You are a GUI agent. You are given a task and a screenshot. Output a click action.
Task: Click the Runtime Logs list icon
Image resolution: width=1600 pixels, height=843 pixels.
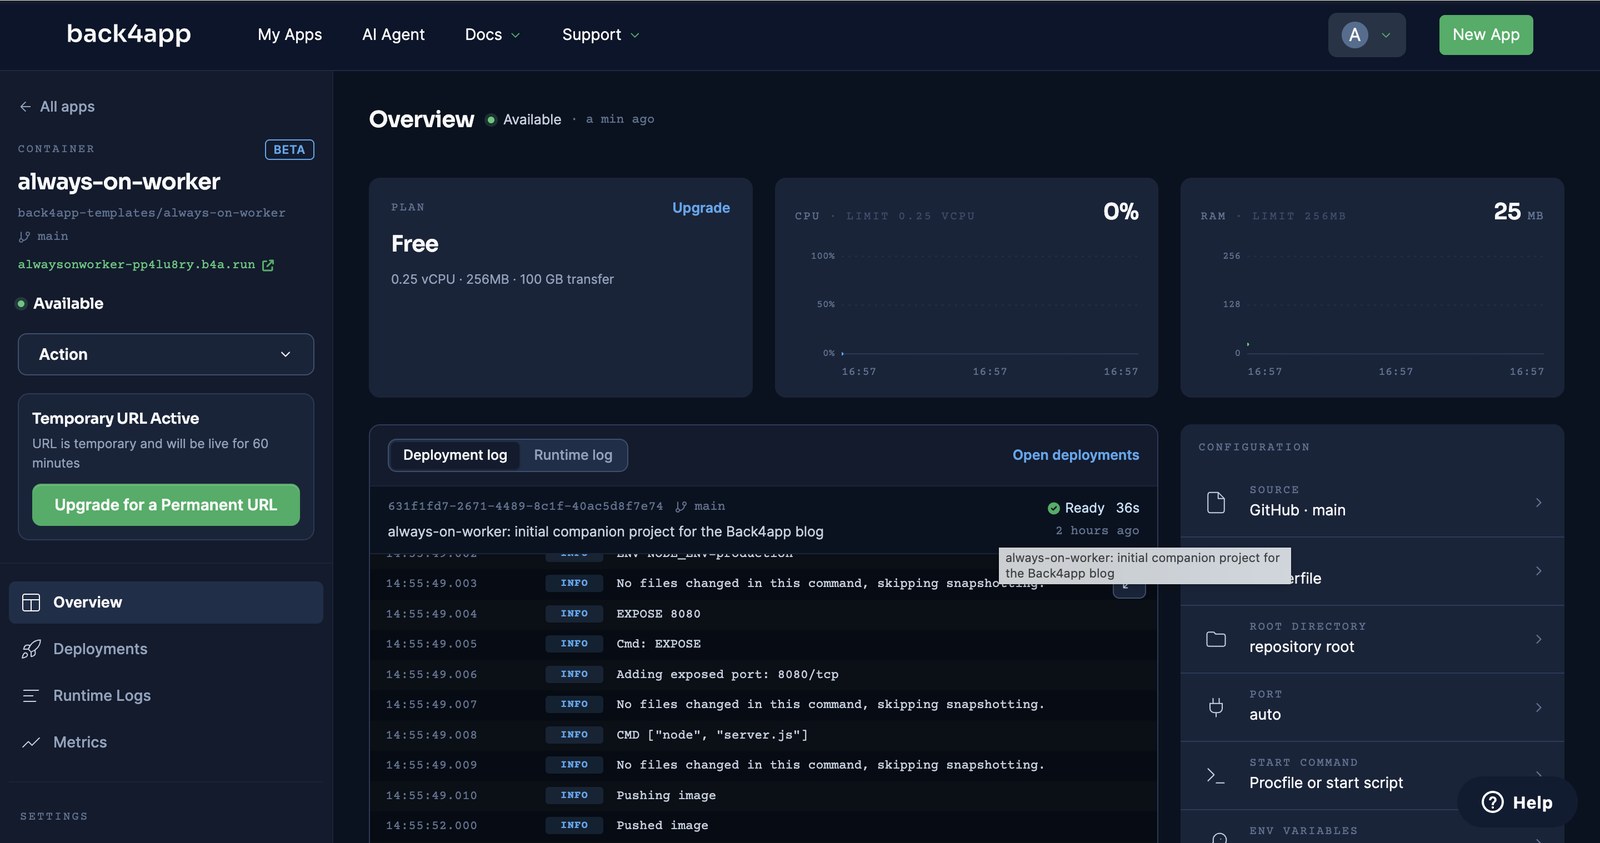31,695
